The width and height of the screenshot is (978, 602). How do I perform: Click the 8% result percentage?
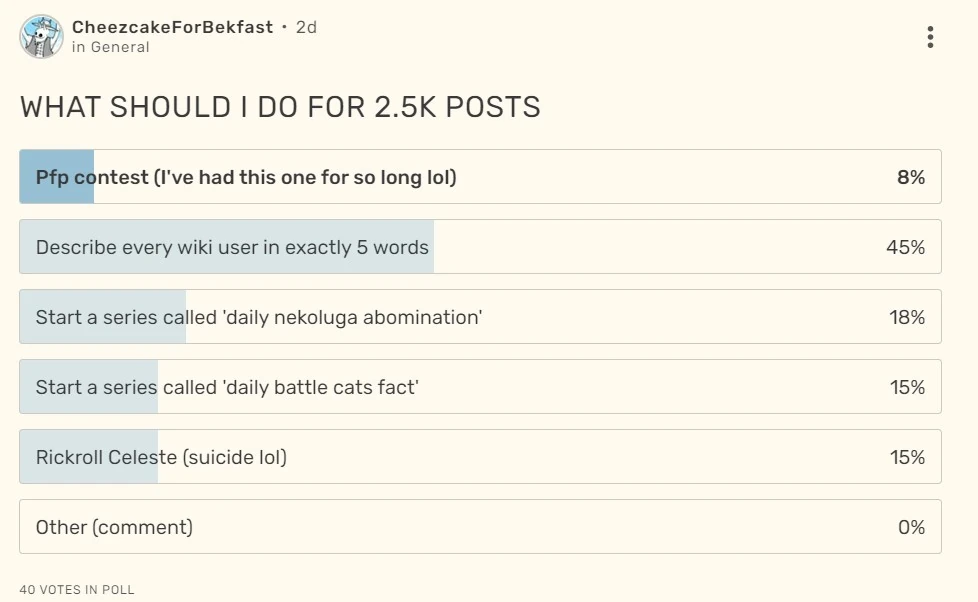913,176
